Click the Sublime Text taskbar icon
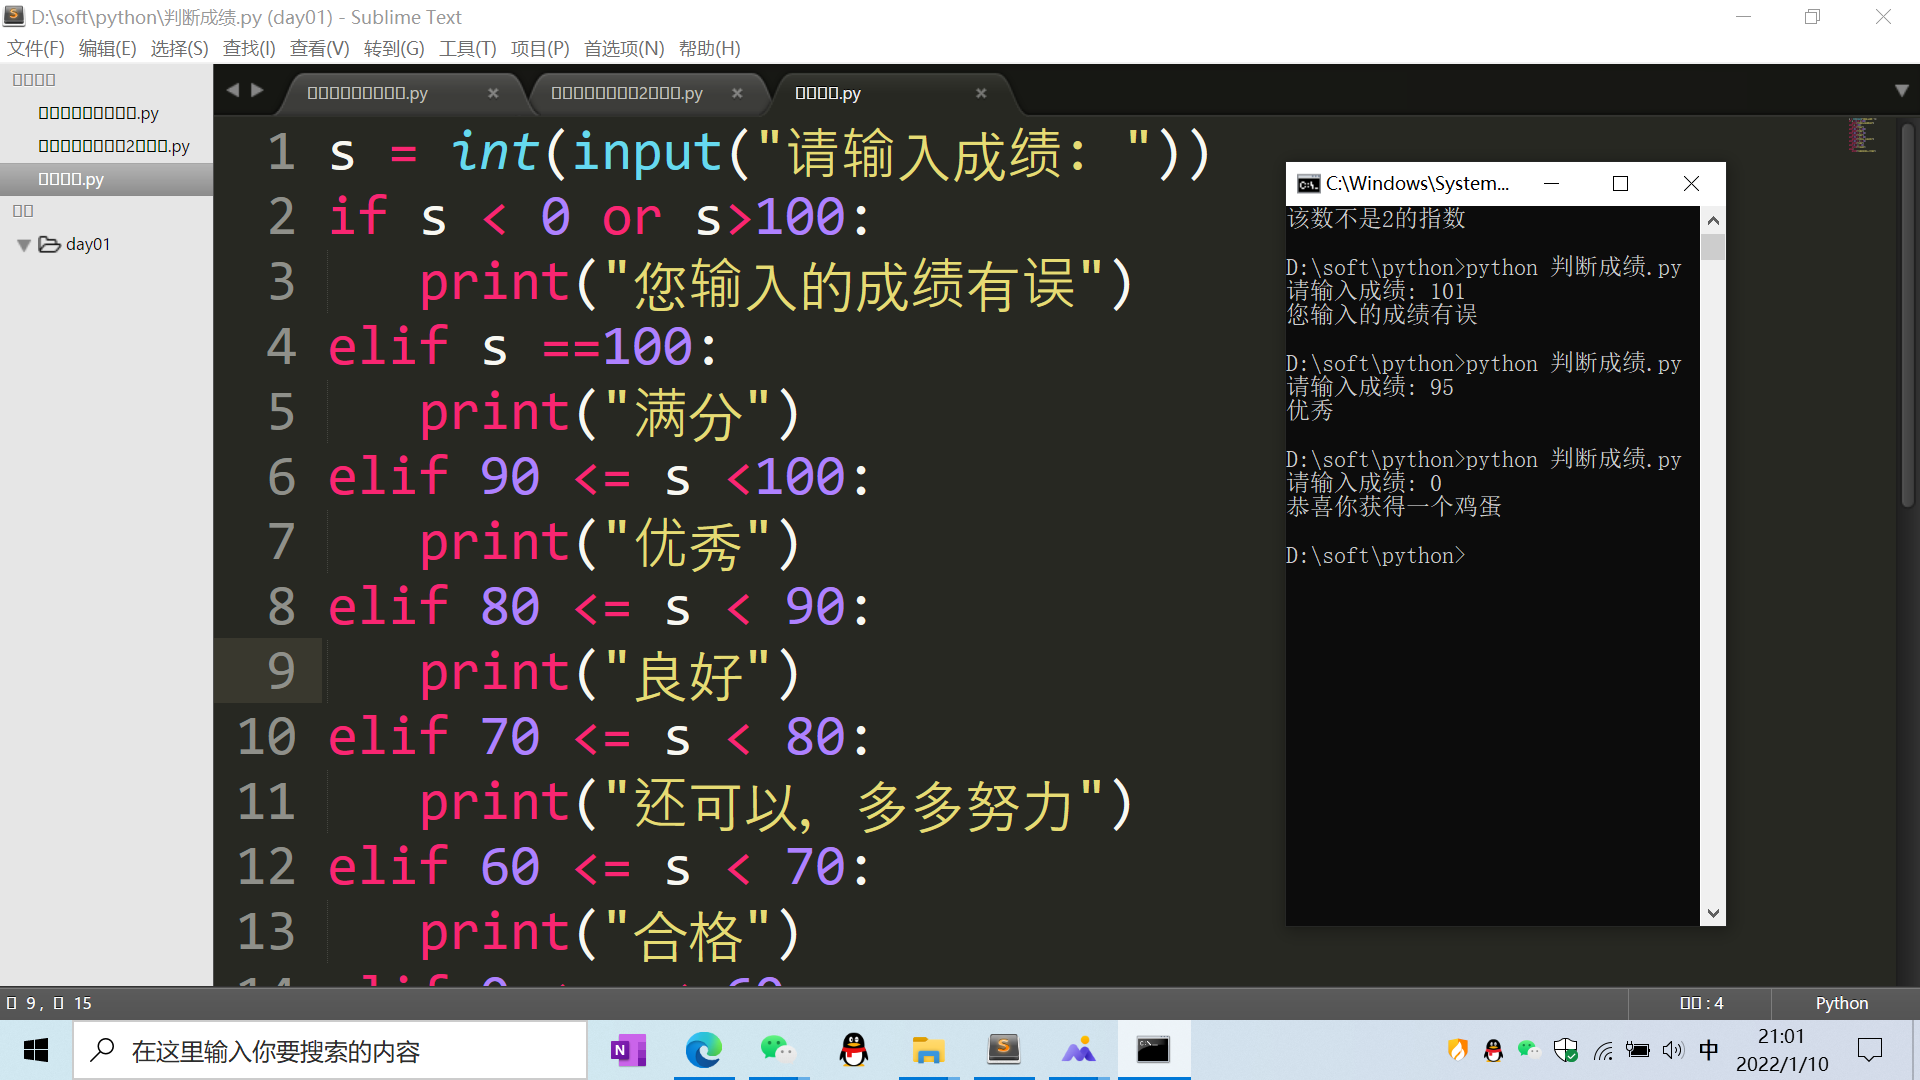This screenshot has width=1920, height=1080. [1003, 1050]
